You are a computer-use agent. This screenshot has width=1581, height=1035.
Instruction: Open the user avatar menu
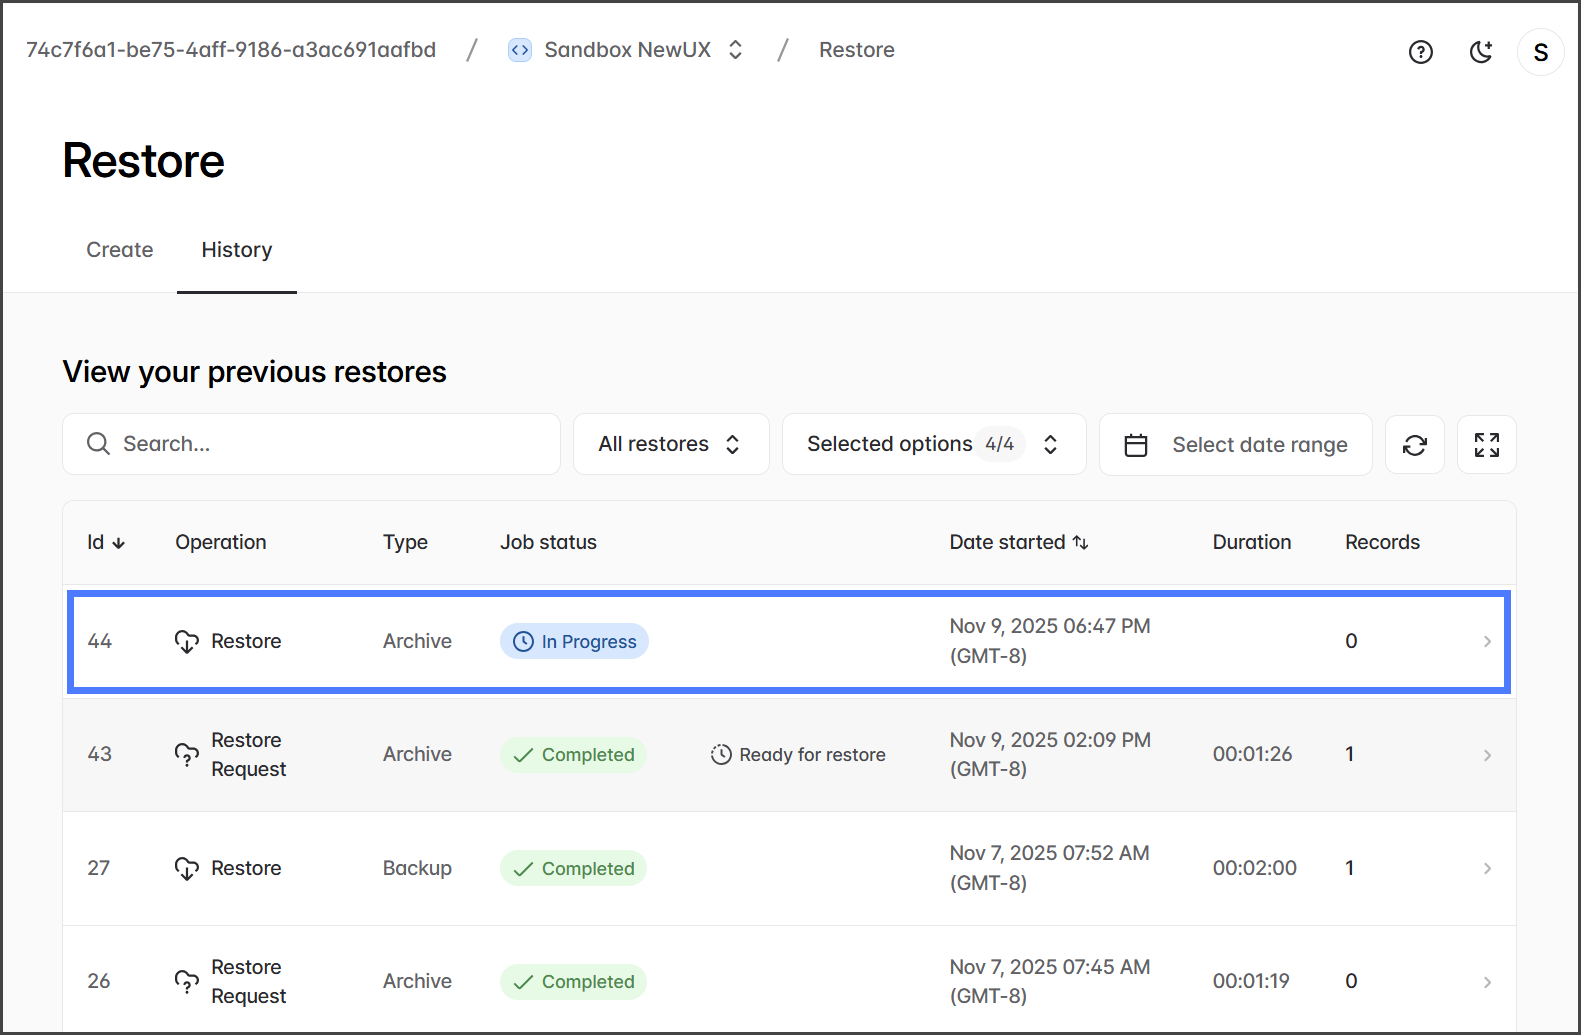tap(1540, 52)
